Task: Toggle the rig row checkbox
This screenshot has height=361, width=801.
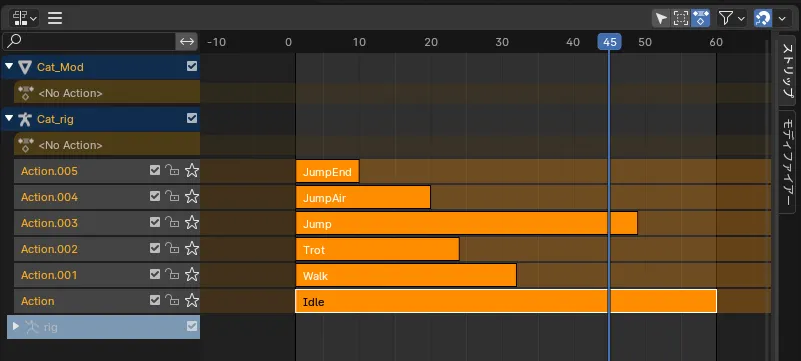Action: click(x=192, y=326)
